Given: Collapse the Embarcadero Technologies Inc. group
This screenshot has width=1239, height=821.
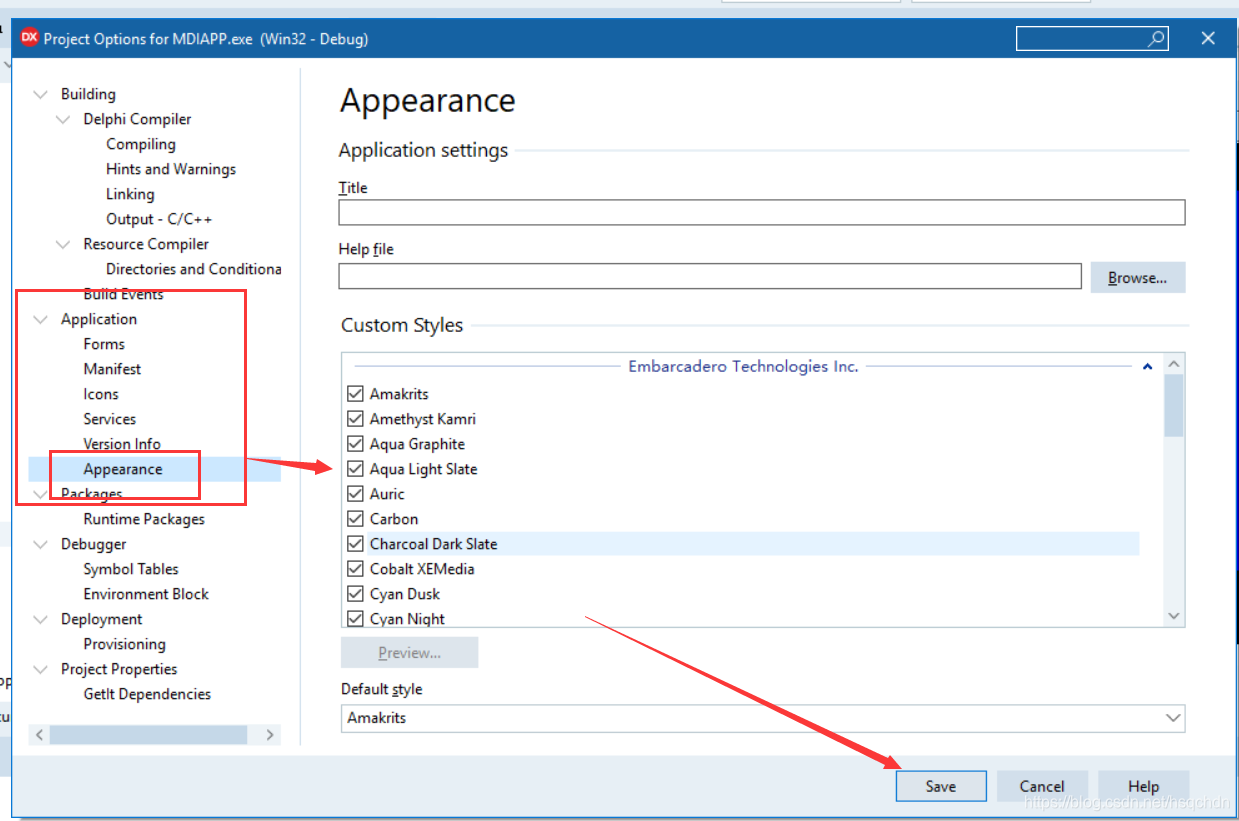Looking at the screenshot, I should pos(1147,366).
